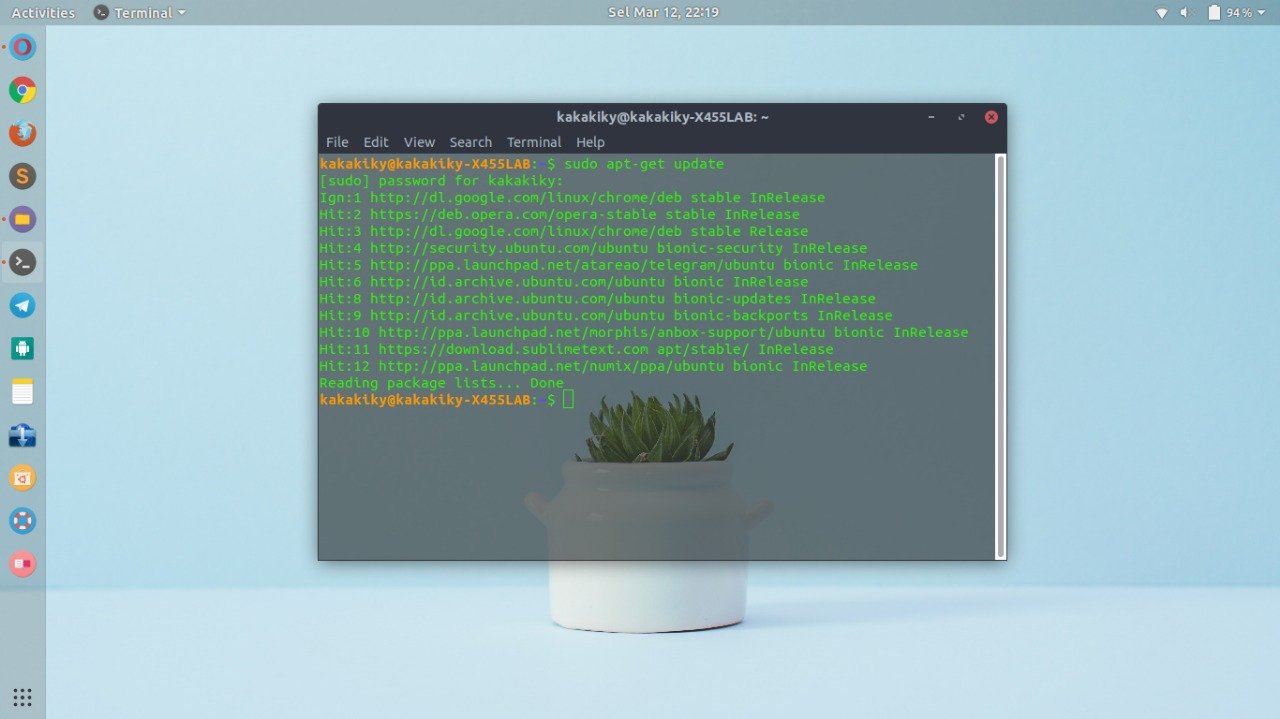1280x719 pixels.
Task: Click '[sudo] password for kakakiky:' line
Action: [x=441, y=181]
